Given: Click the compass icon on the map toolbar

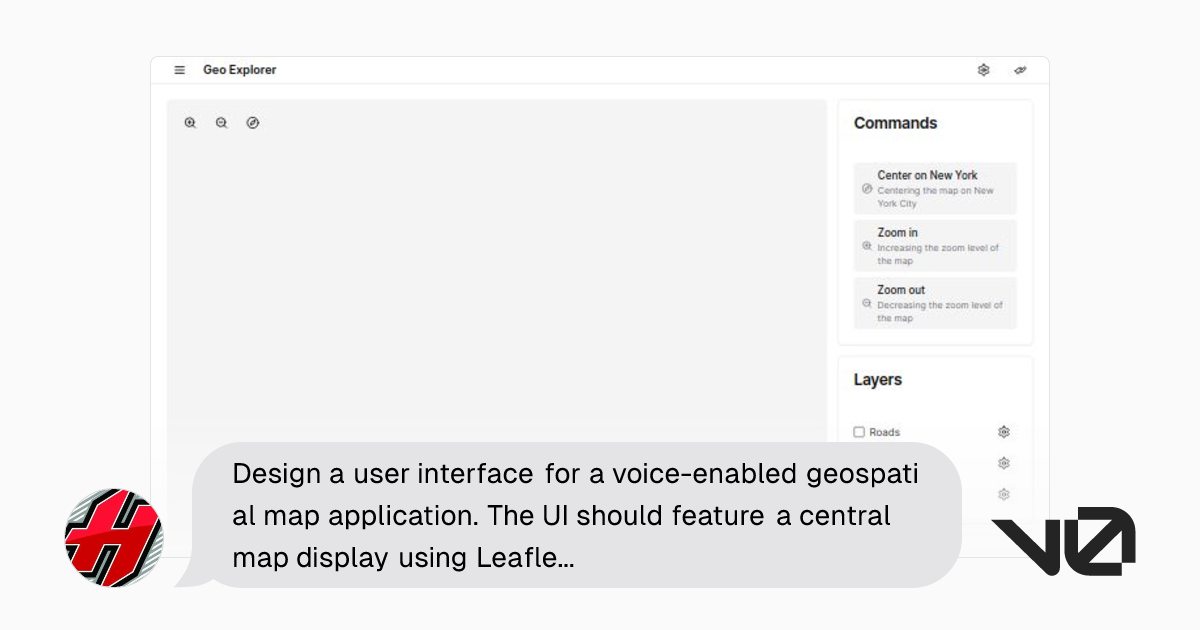Looking at the screenshot, I should click(x=253, y=122).
